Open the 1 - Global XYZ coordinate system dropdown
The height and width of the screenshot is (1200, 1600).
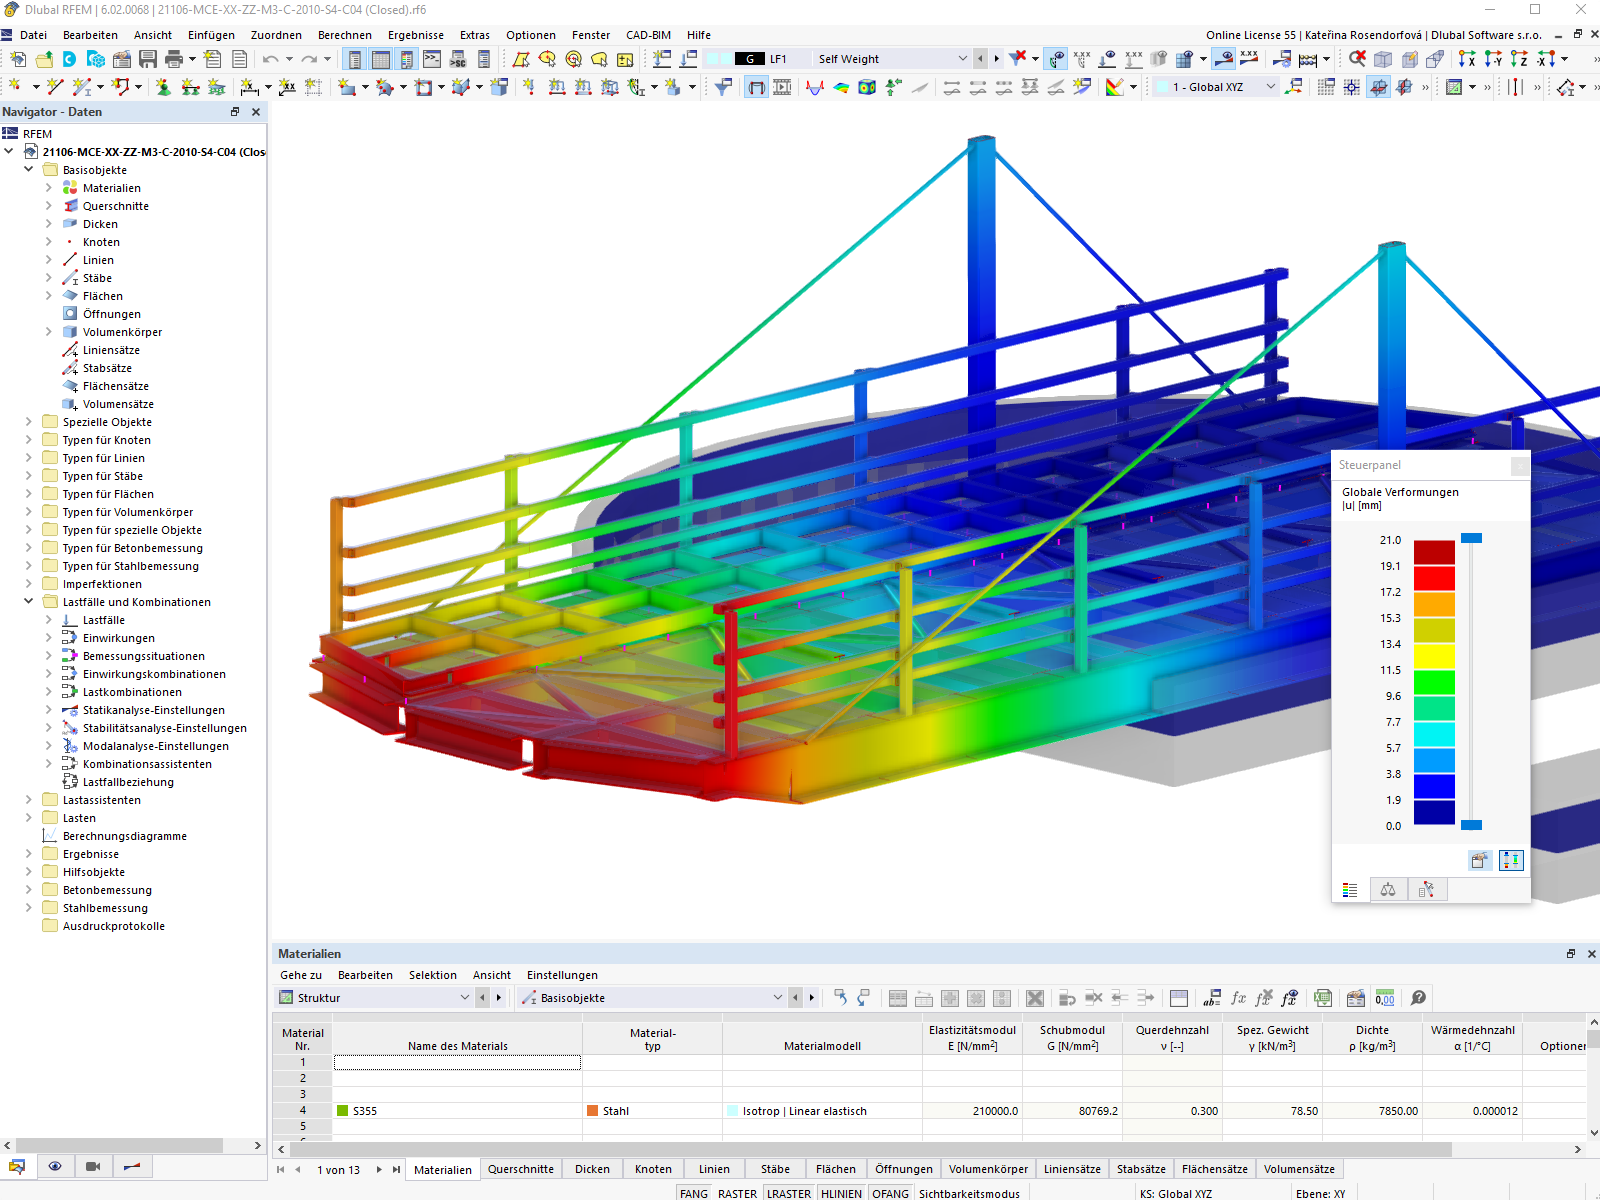pos(1270,87)
